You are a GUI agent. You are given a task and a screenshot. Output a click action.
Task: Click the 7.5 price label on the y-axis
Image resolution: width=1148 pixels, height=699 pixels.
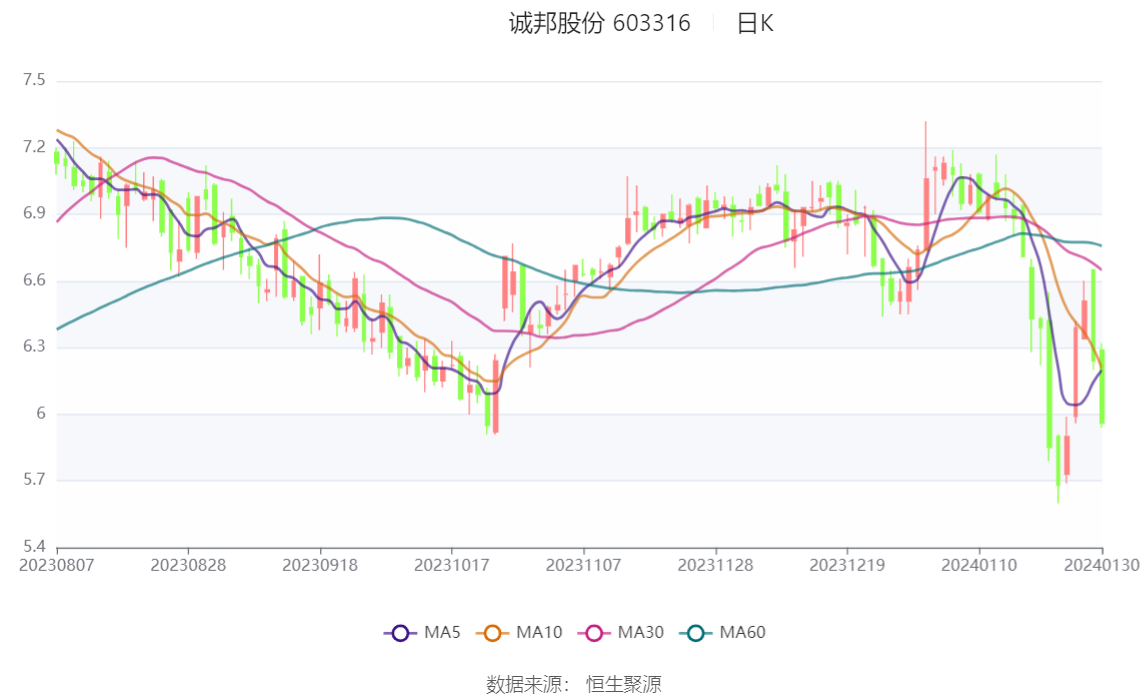tap(35, 80)
